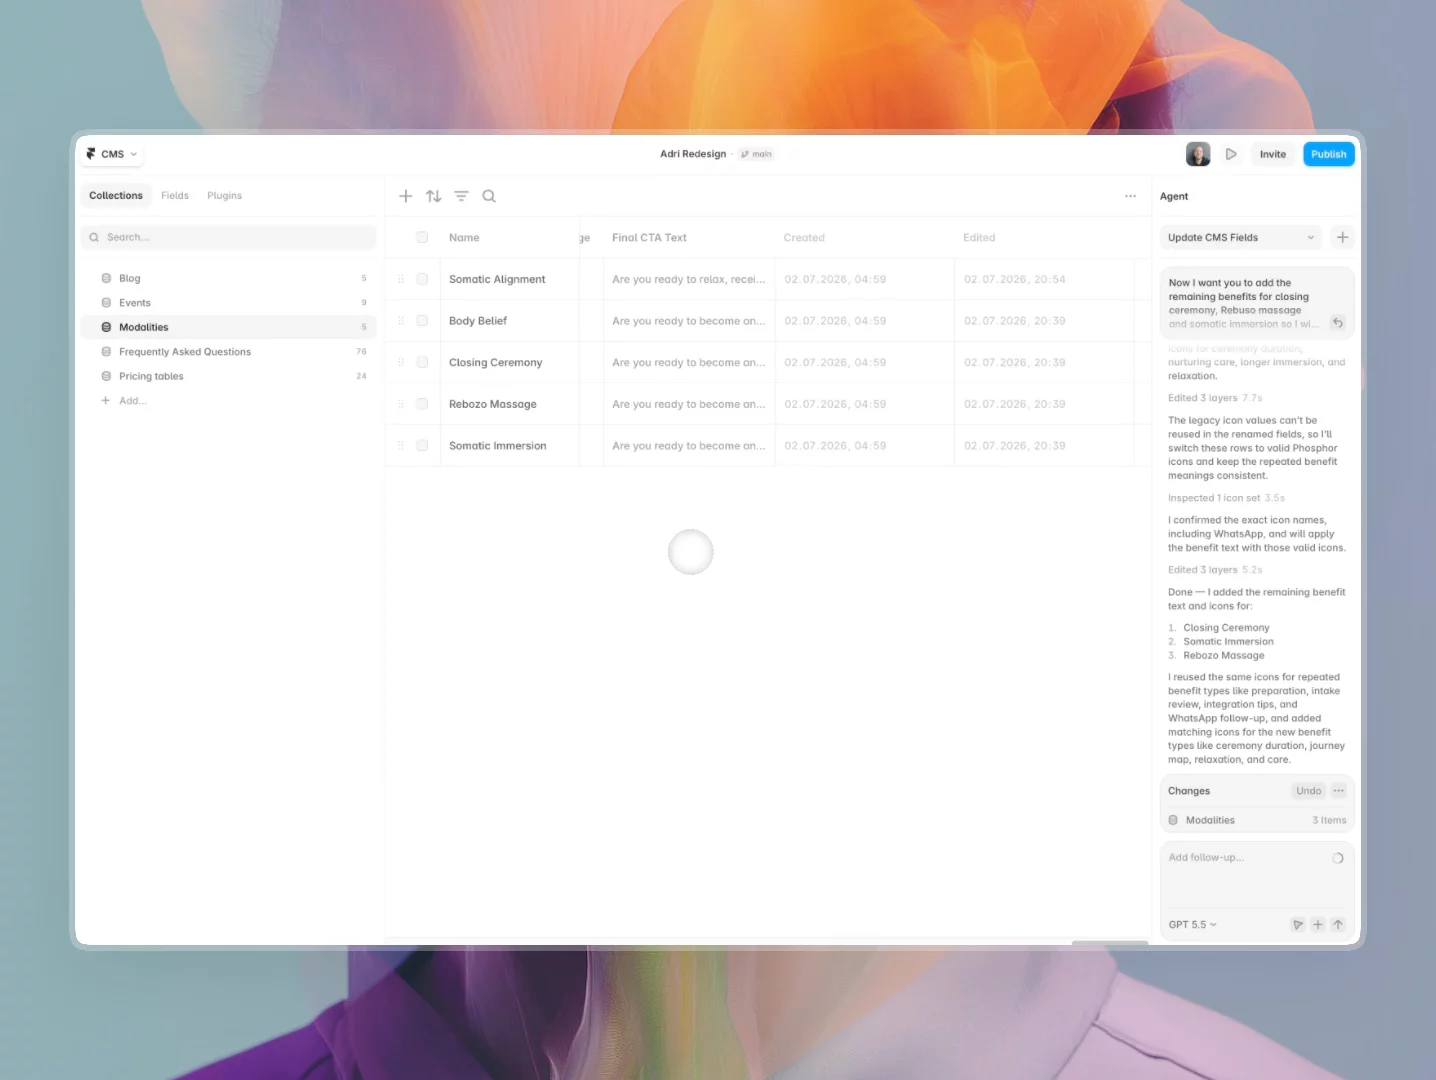Open the Rebozo Massage item name

tap(493, 404)
